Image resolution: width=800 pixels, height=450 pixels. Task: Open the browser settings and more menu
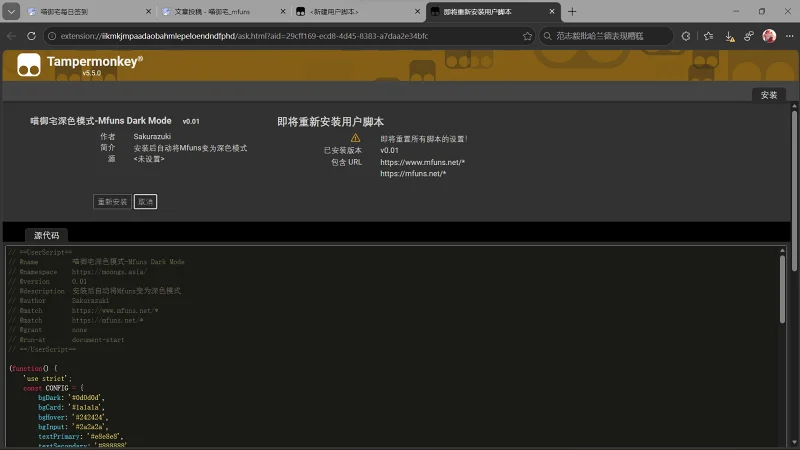789,36
